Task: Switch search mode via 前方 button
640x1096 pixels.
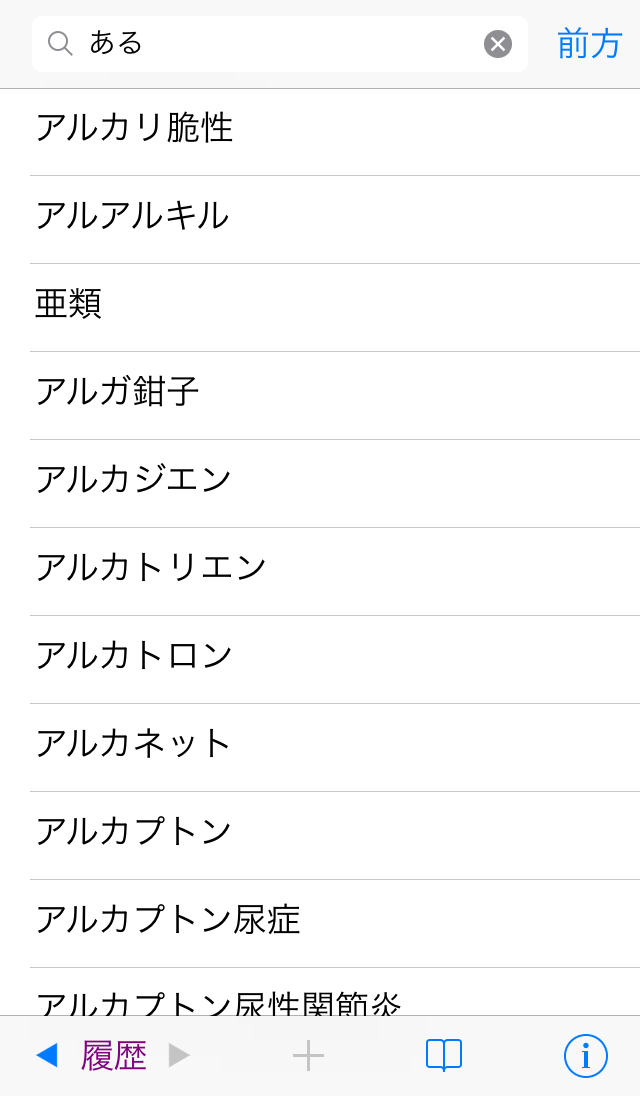Action: [x=590, y=44]
